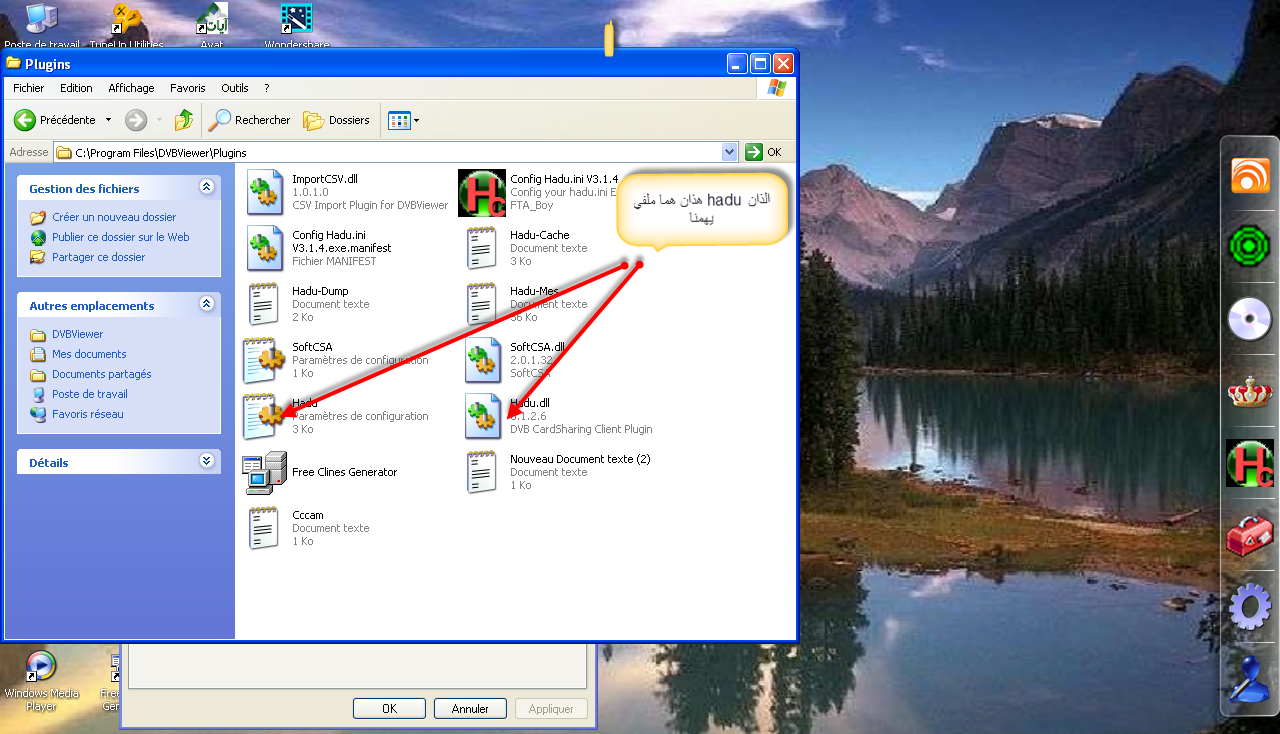This screenshot has height=734, width=1280.
Task: Click the CD disc icon in the right dock
Action: (x=1249, y=320)
